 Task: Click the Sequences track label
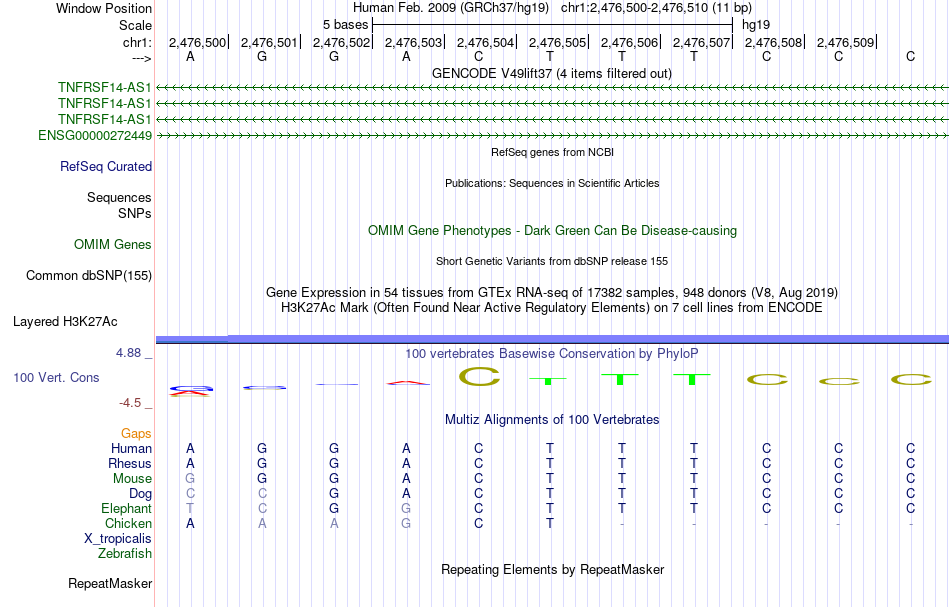point(119,197)
